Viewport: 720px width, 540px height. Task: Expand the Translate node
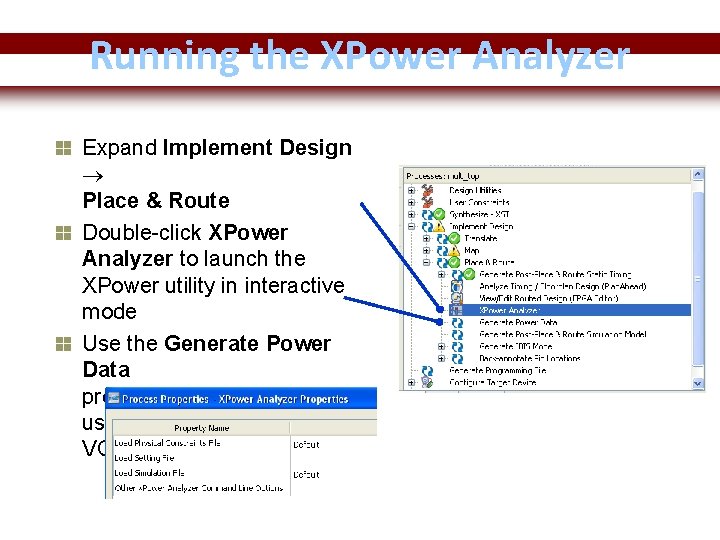click(x=426, y=238)
